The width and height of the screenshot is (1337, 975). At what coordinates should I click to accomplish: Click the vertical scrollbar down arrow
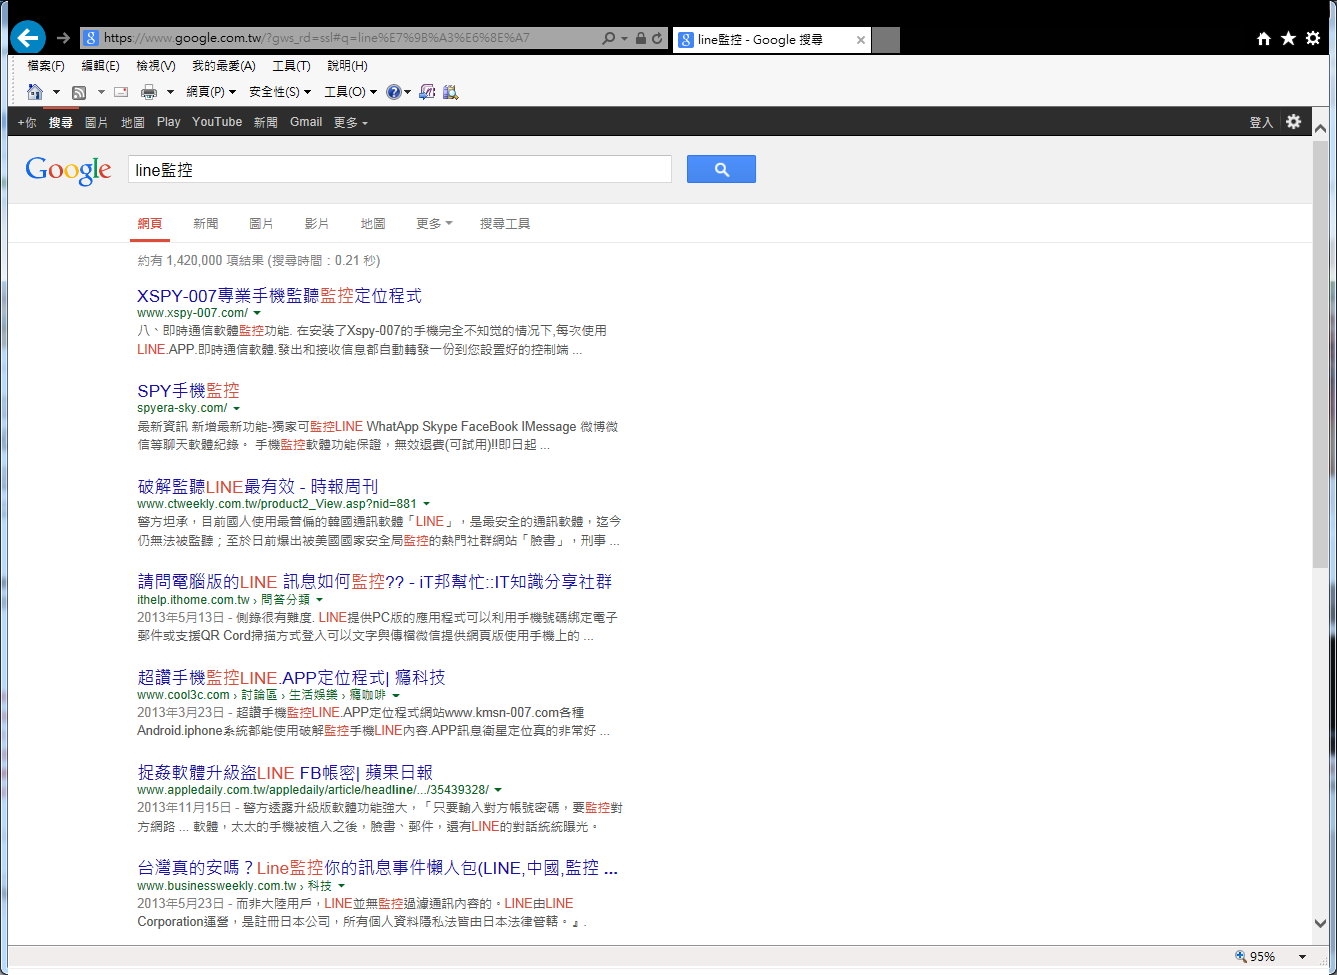[x=1320, y=924]
